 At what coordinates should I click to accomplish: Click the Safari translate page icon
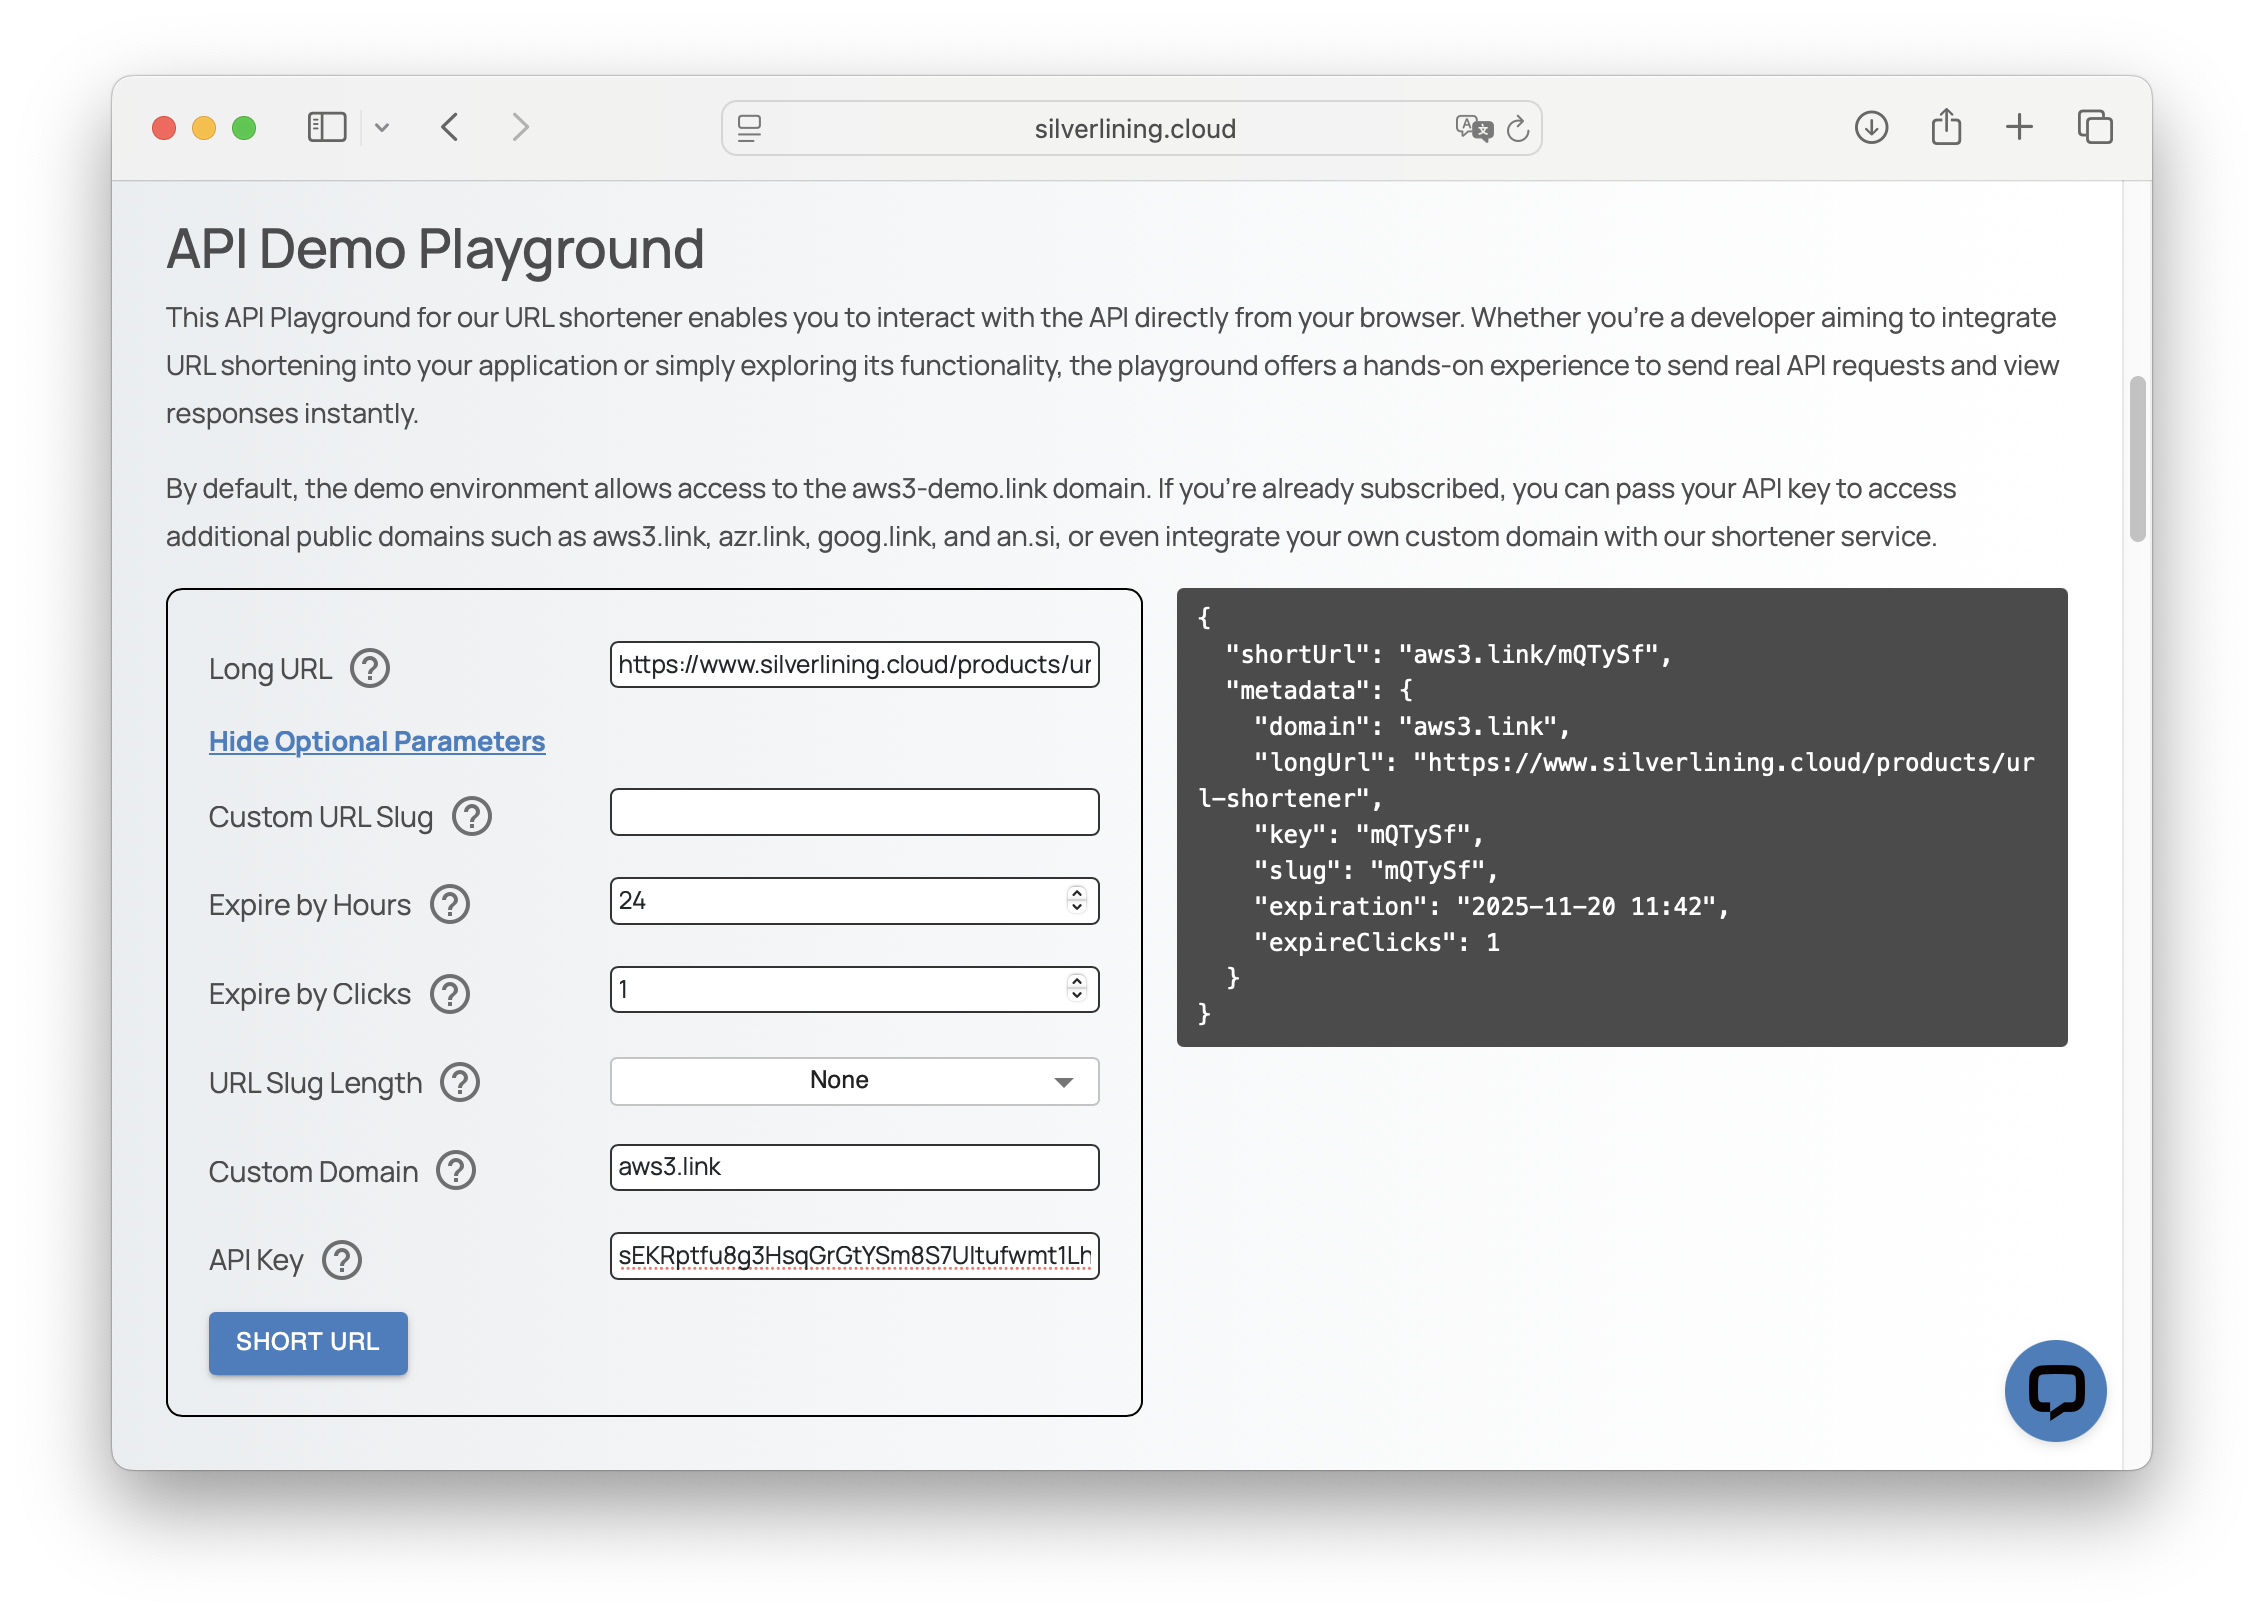pyautogui.click(x=1473, y=128)
